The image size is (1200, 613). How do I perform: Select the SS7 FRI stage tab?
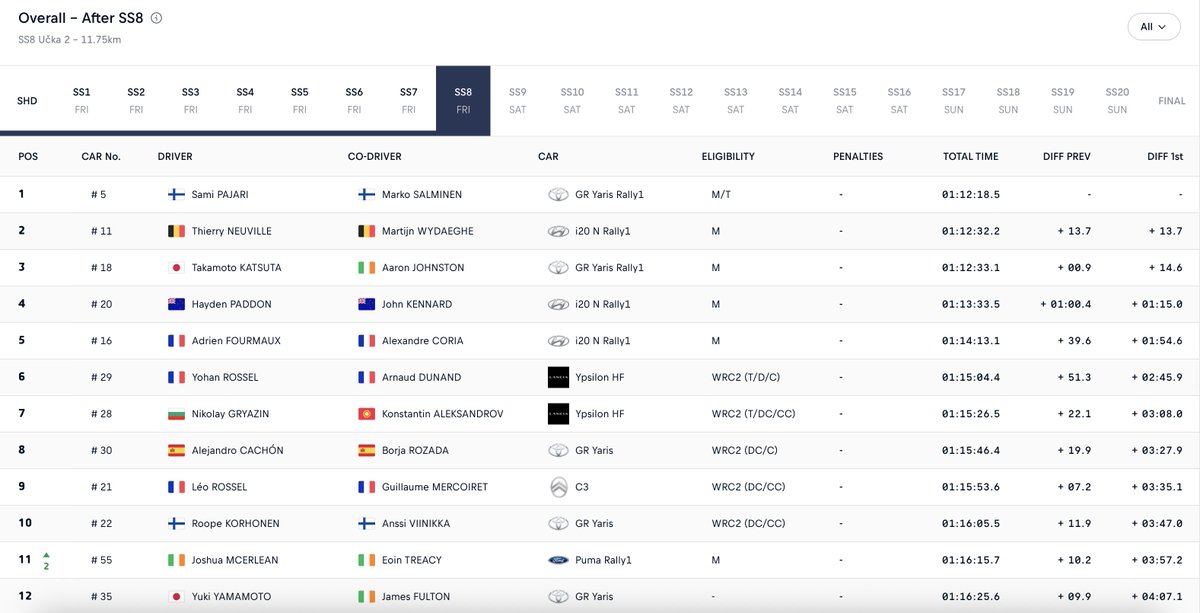click(x=409, y=101)
